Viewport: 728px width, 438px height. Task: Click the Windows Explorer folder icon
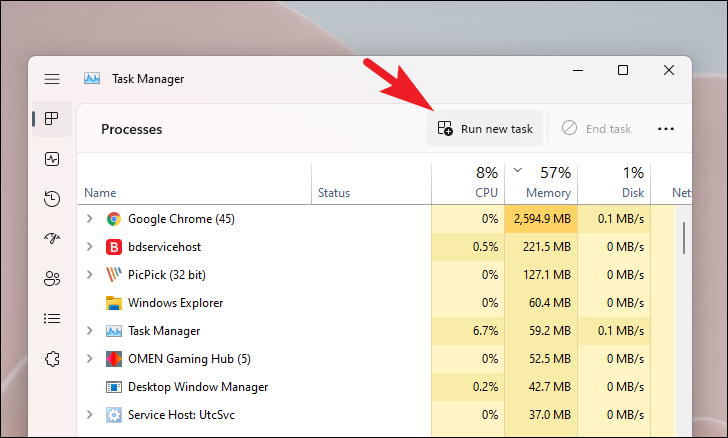114,303
